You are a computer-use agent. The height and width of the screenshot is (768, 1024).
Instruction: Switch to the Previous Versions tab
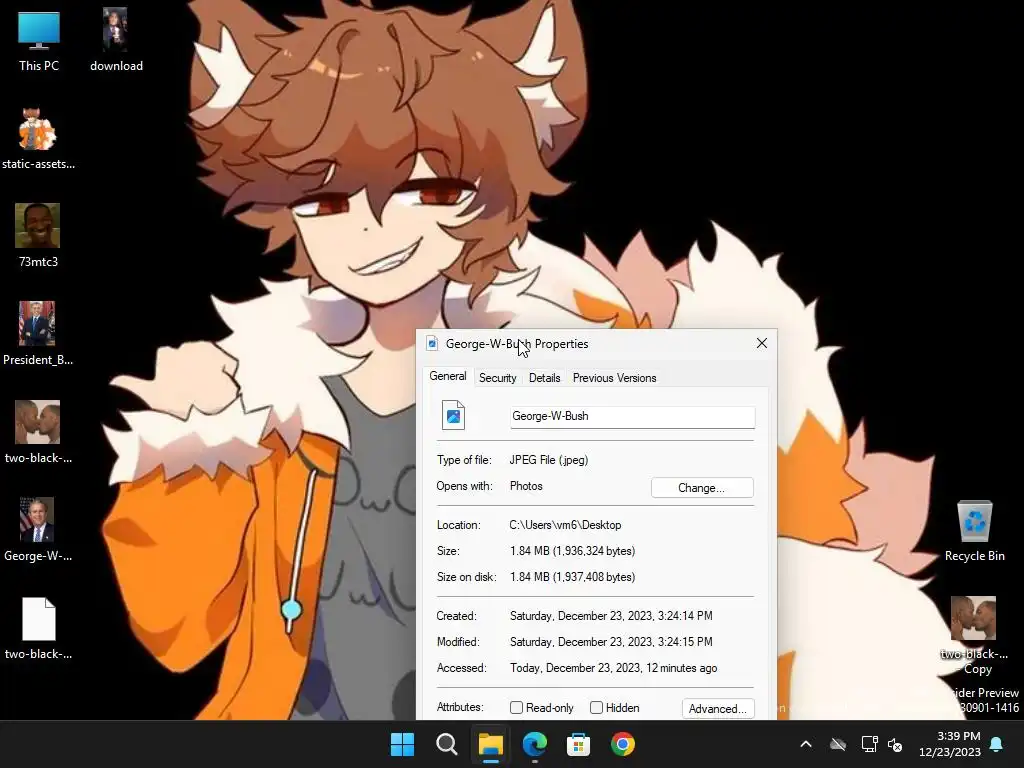click(615, 378)
